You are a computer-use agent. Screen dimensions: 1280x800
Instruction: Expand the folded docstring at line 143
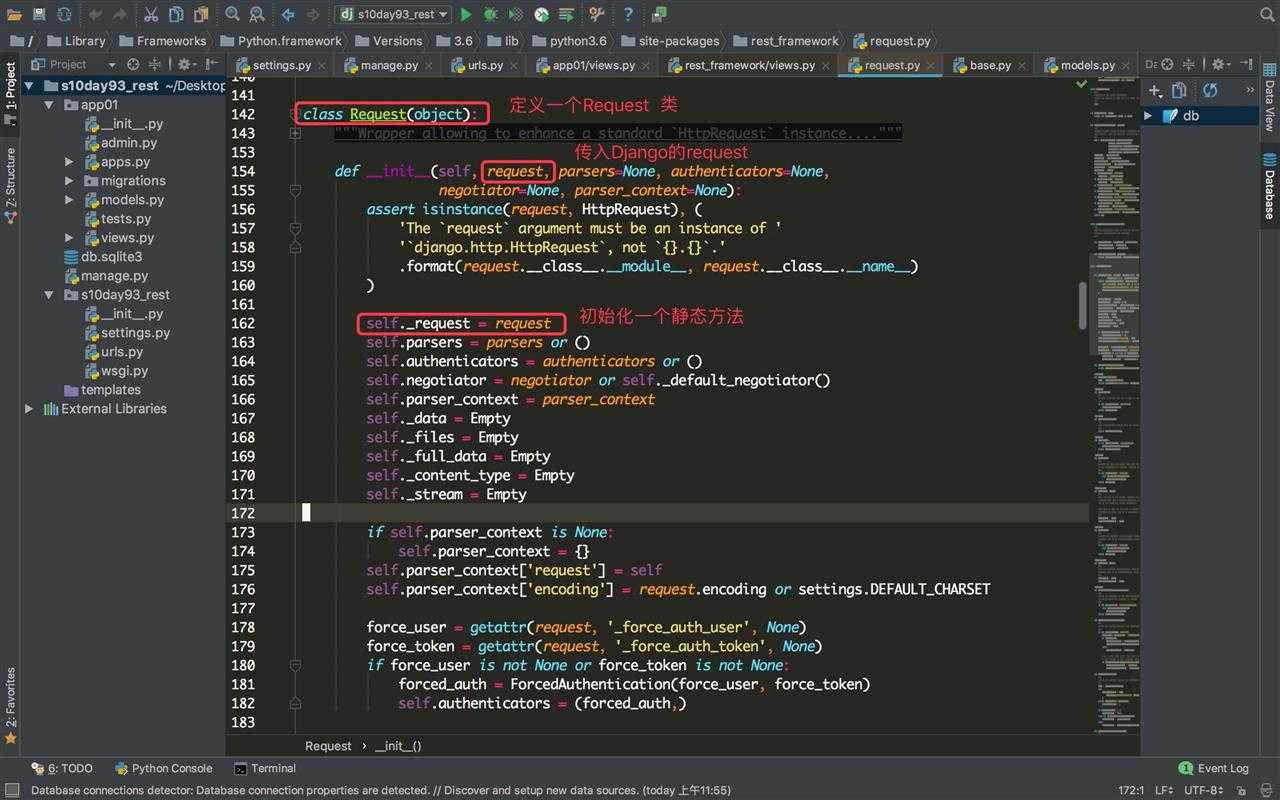295,134
